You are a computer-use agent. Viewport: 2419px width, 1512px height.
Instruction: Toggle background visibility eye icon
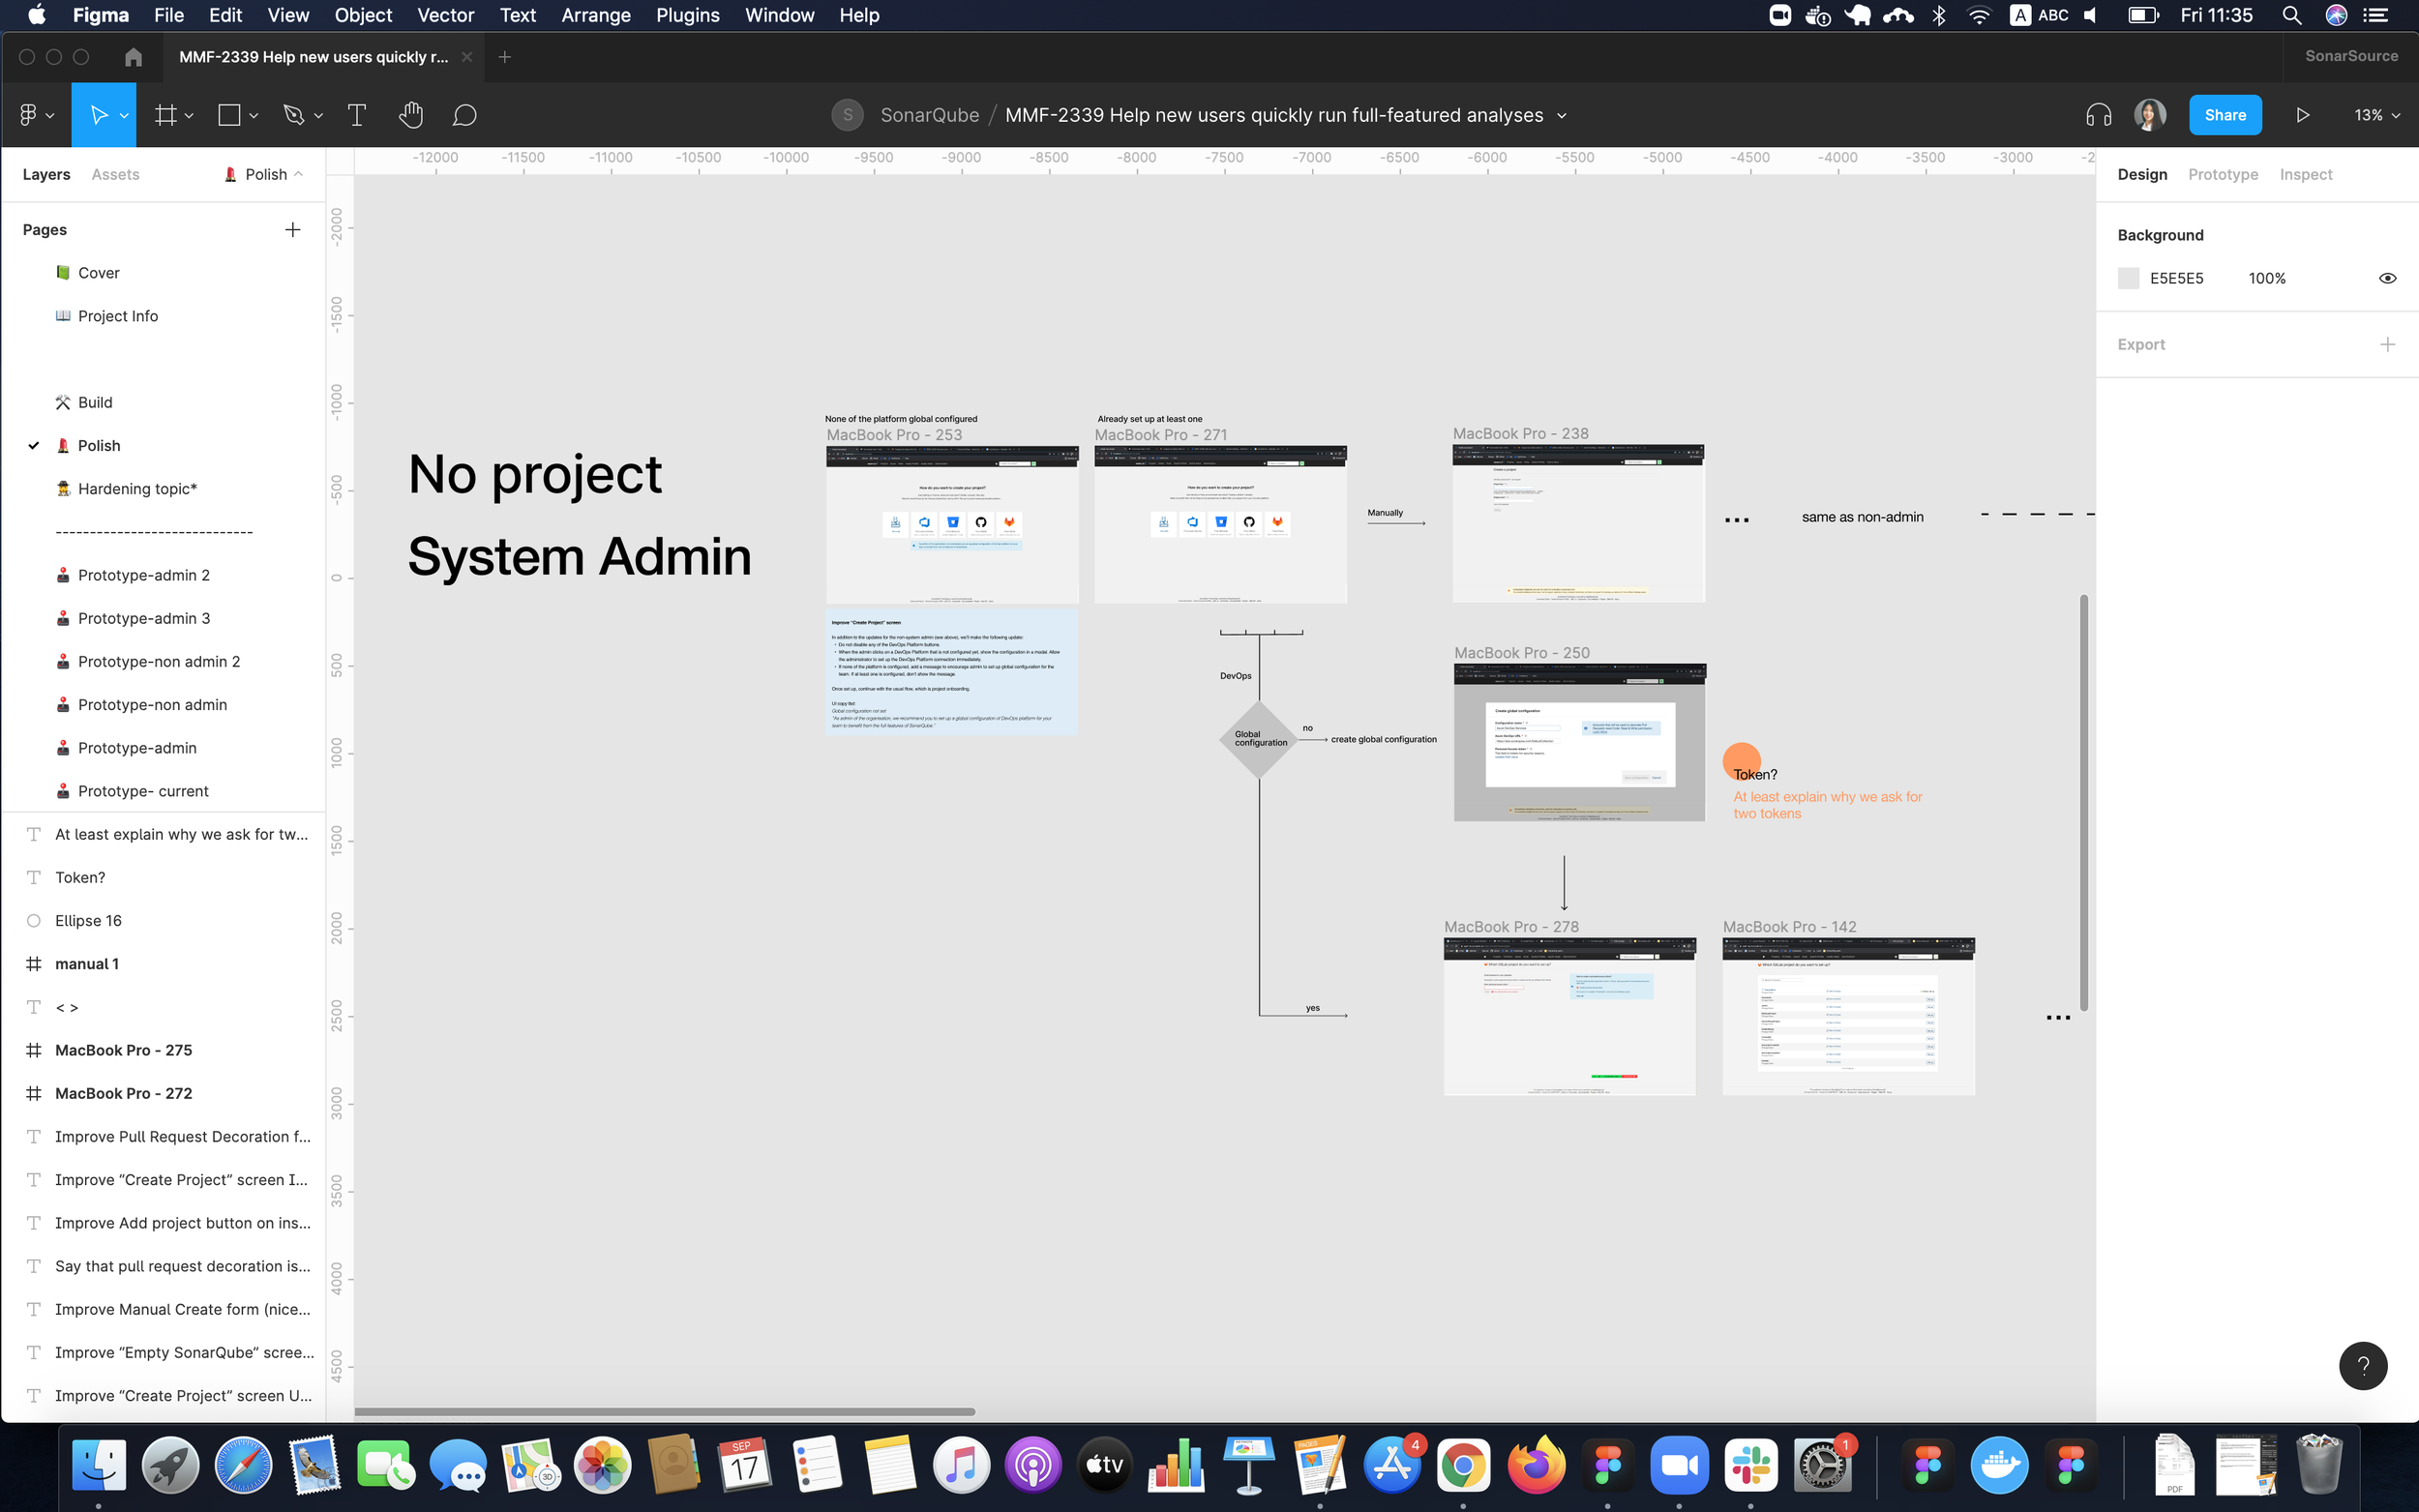tap(2387, 278)
